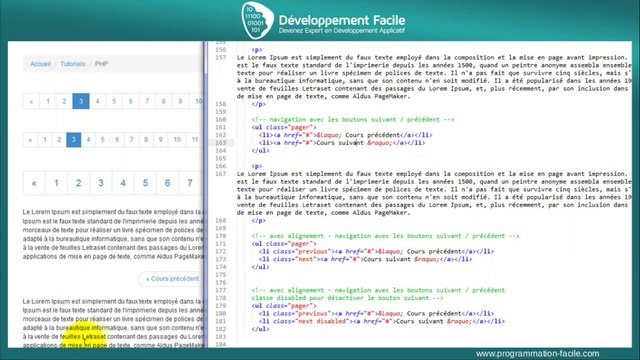
Task: Go to previous page in top pagination row
Action: point(31,101)
